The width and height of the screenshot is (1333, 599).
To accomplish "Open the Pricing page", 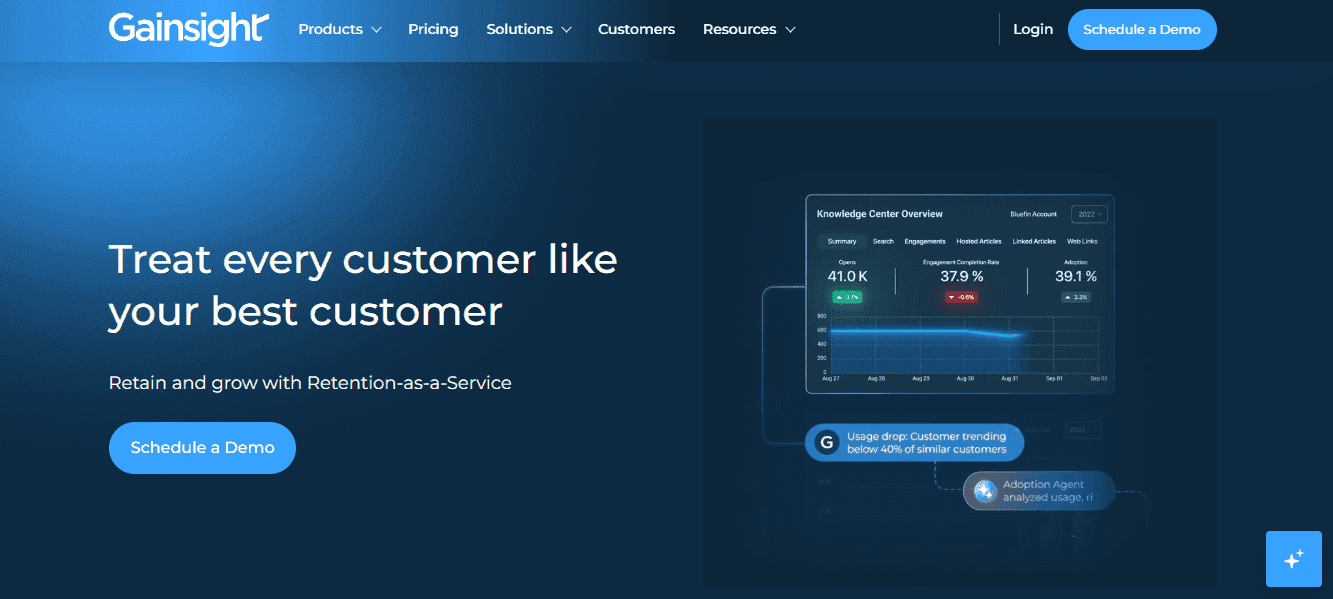I will point(433,29).
